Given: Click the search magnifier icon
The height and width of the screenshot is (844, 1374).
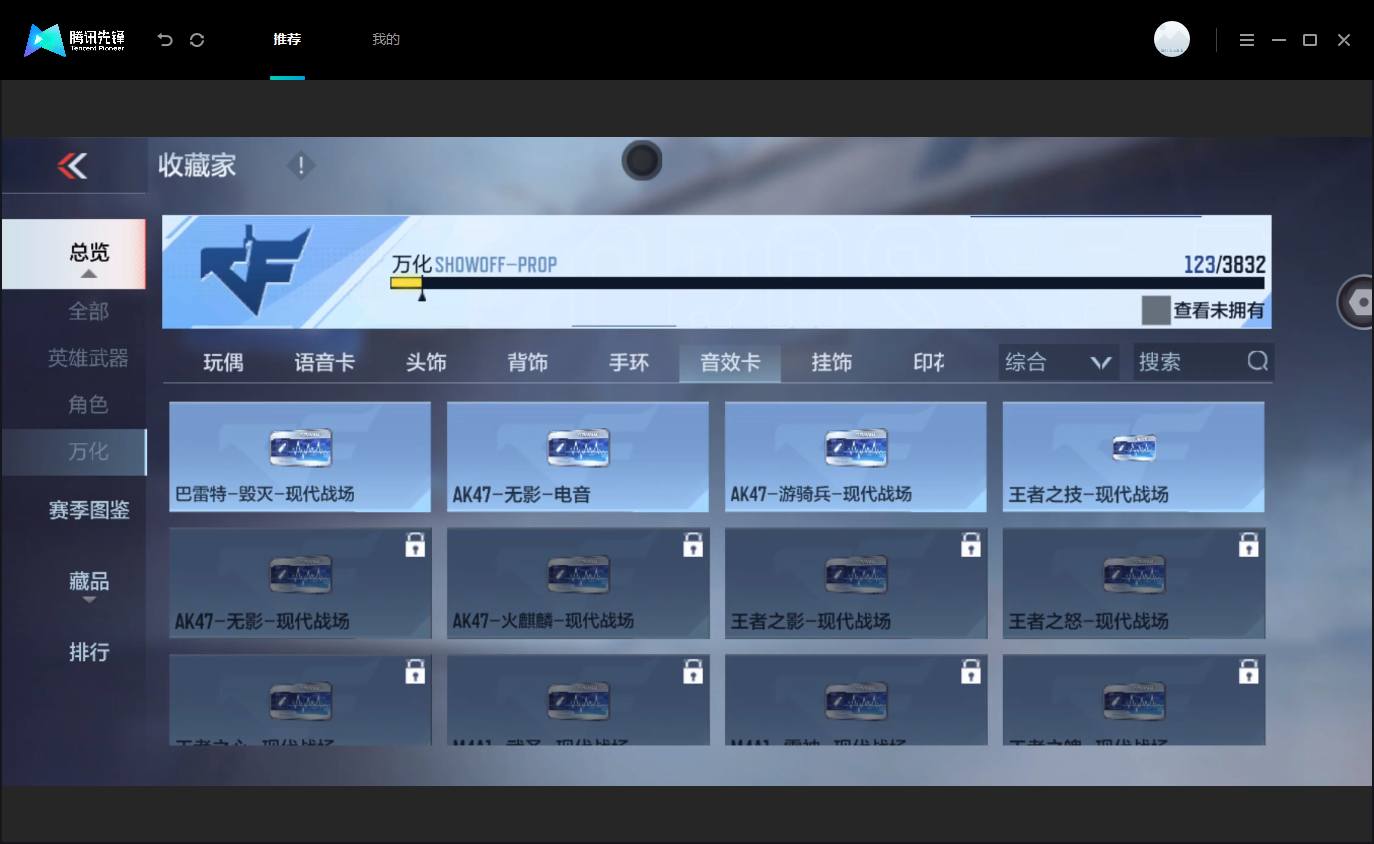Looking at the screenshot, I should [1258, 361].
